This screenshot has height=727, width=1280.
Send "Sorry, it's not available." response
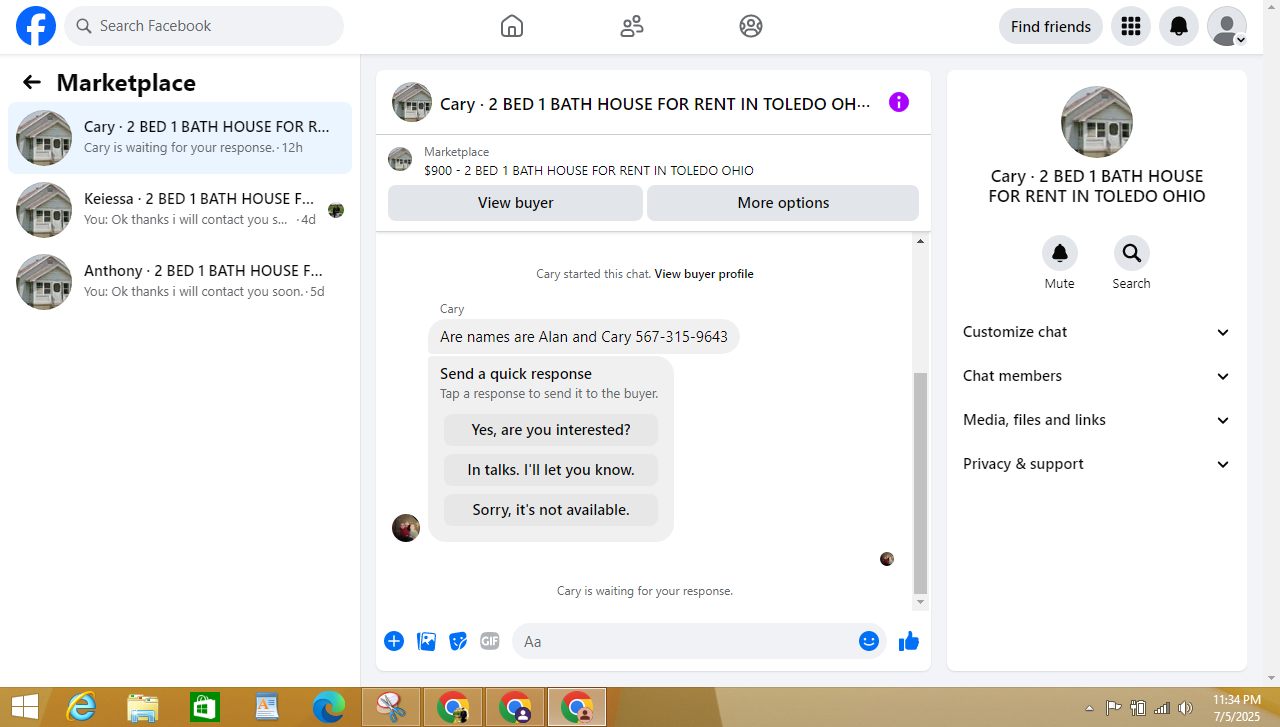coord(551,510)
